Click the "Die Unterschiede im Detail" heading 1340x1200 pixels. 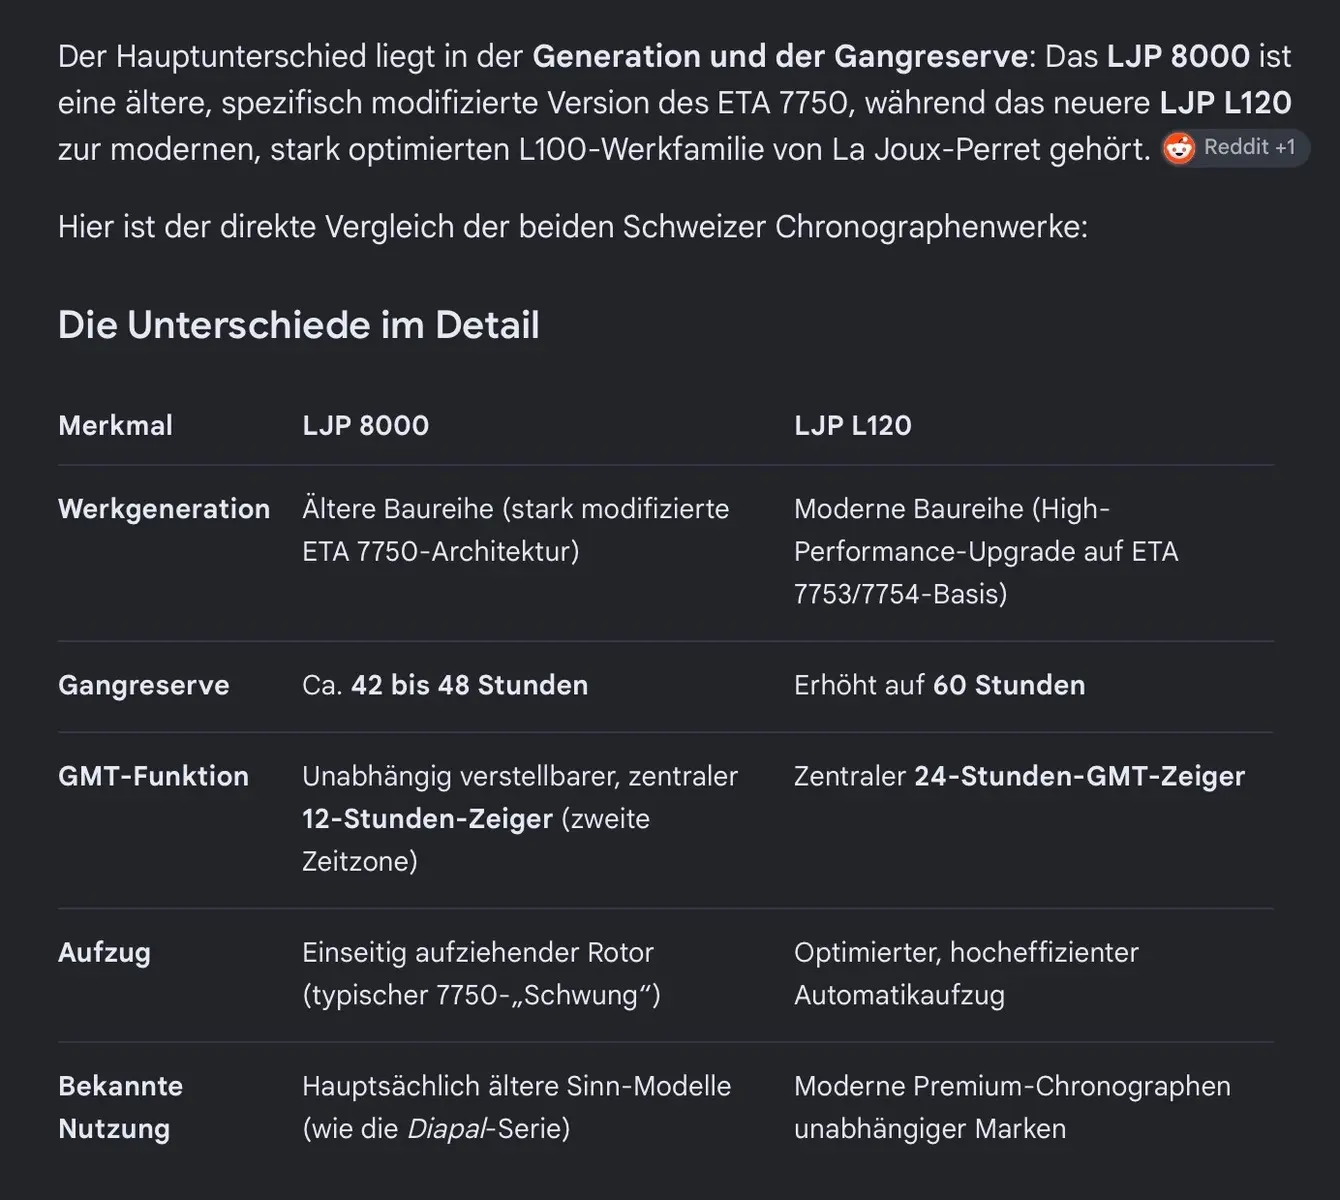(x=298, y=325)
